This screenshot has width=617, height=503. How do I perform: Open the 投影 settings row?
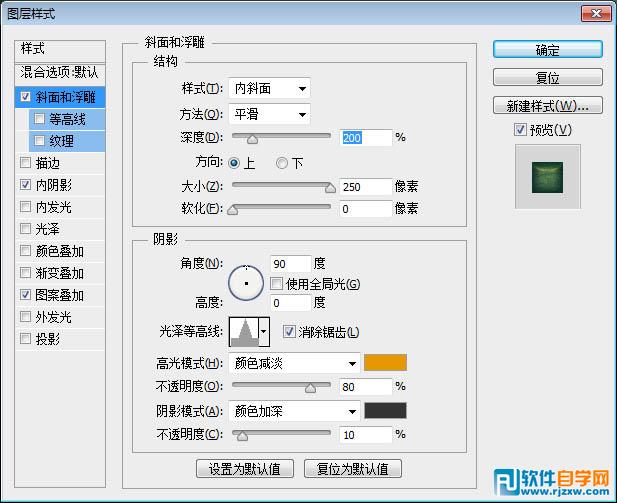pyautogui.click(x=60, y=339)
